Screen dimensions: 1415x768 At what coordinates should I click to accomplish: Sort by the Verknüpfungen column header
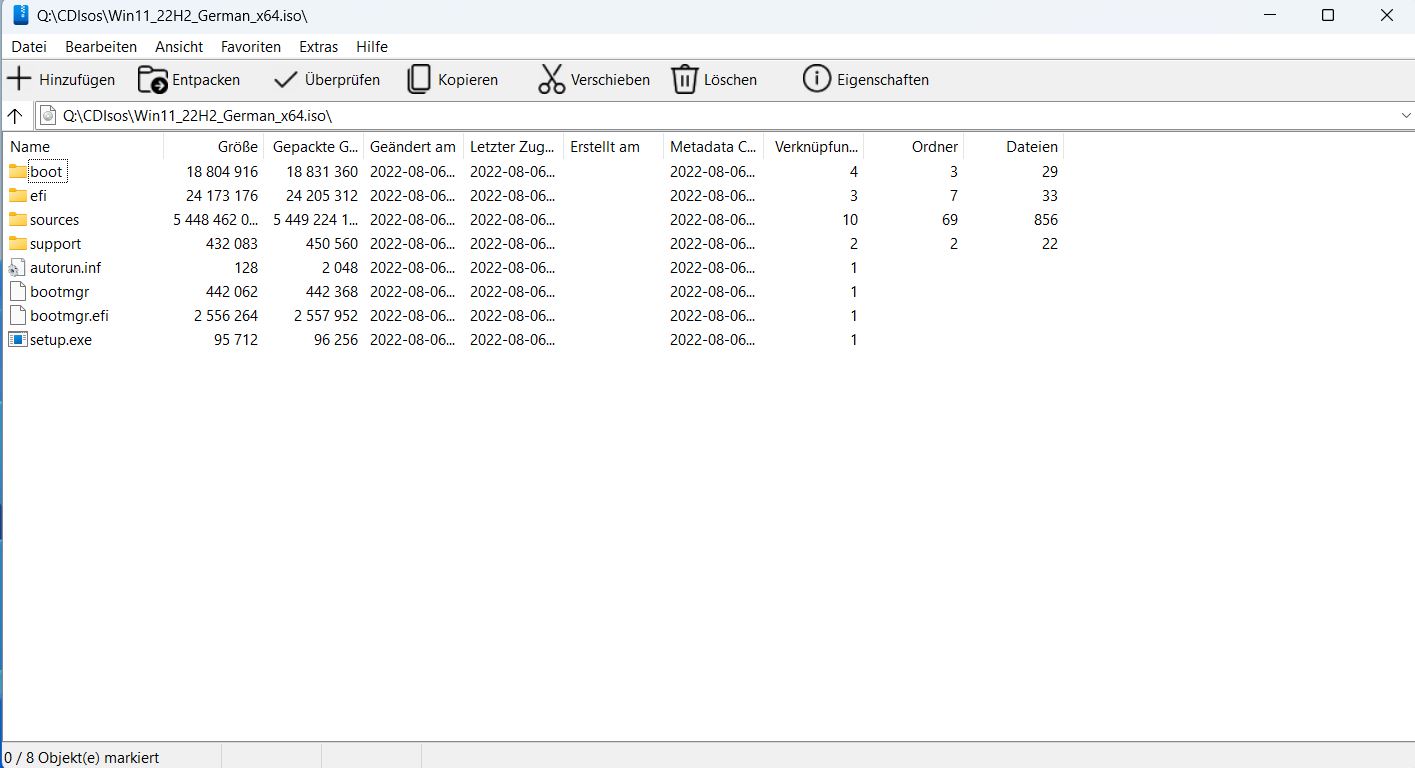[813, 147]
